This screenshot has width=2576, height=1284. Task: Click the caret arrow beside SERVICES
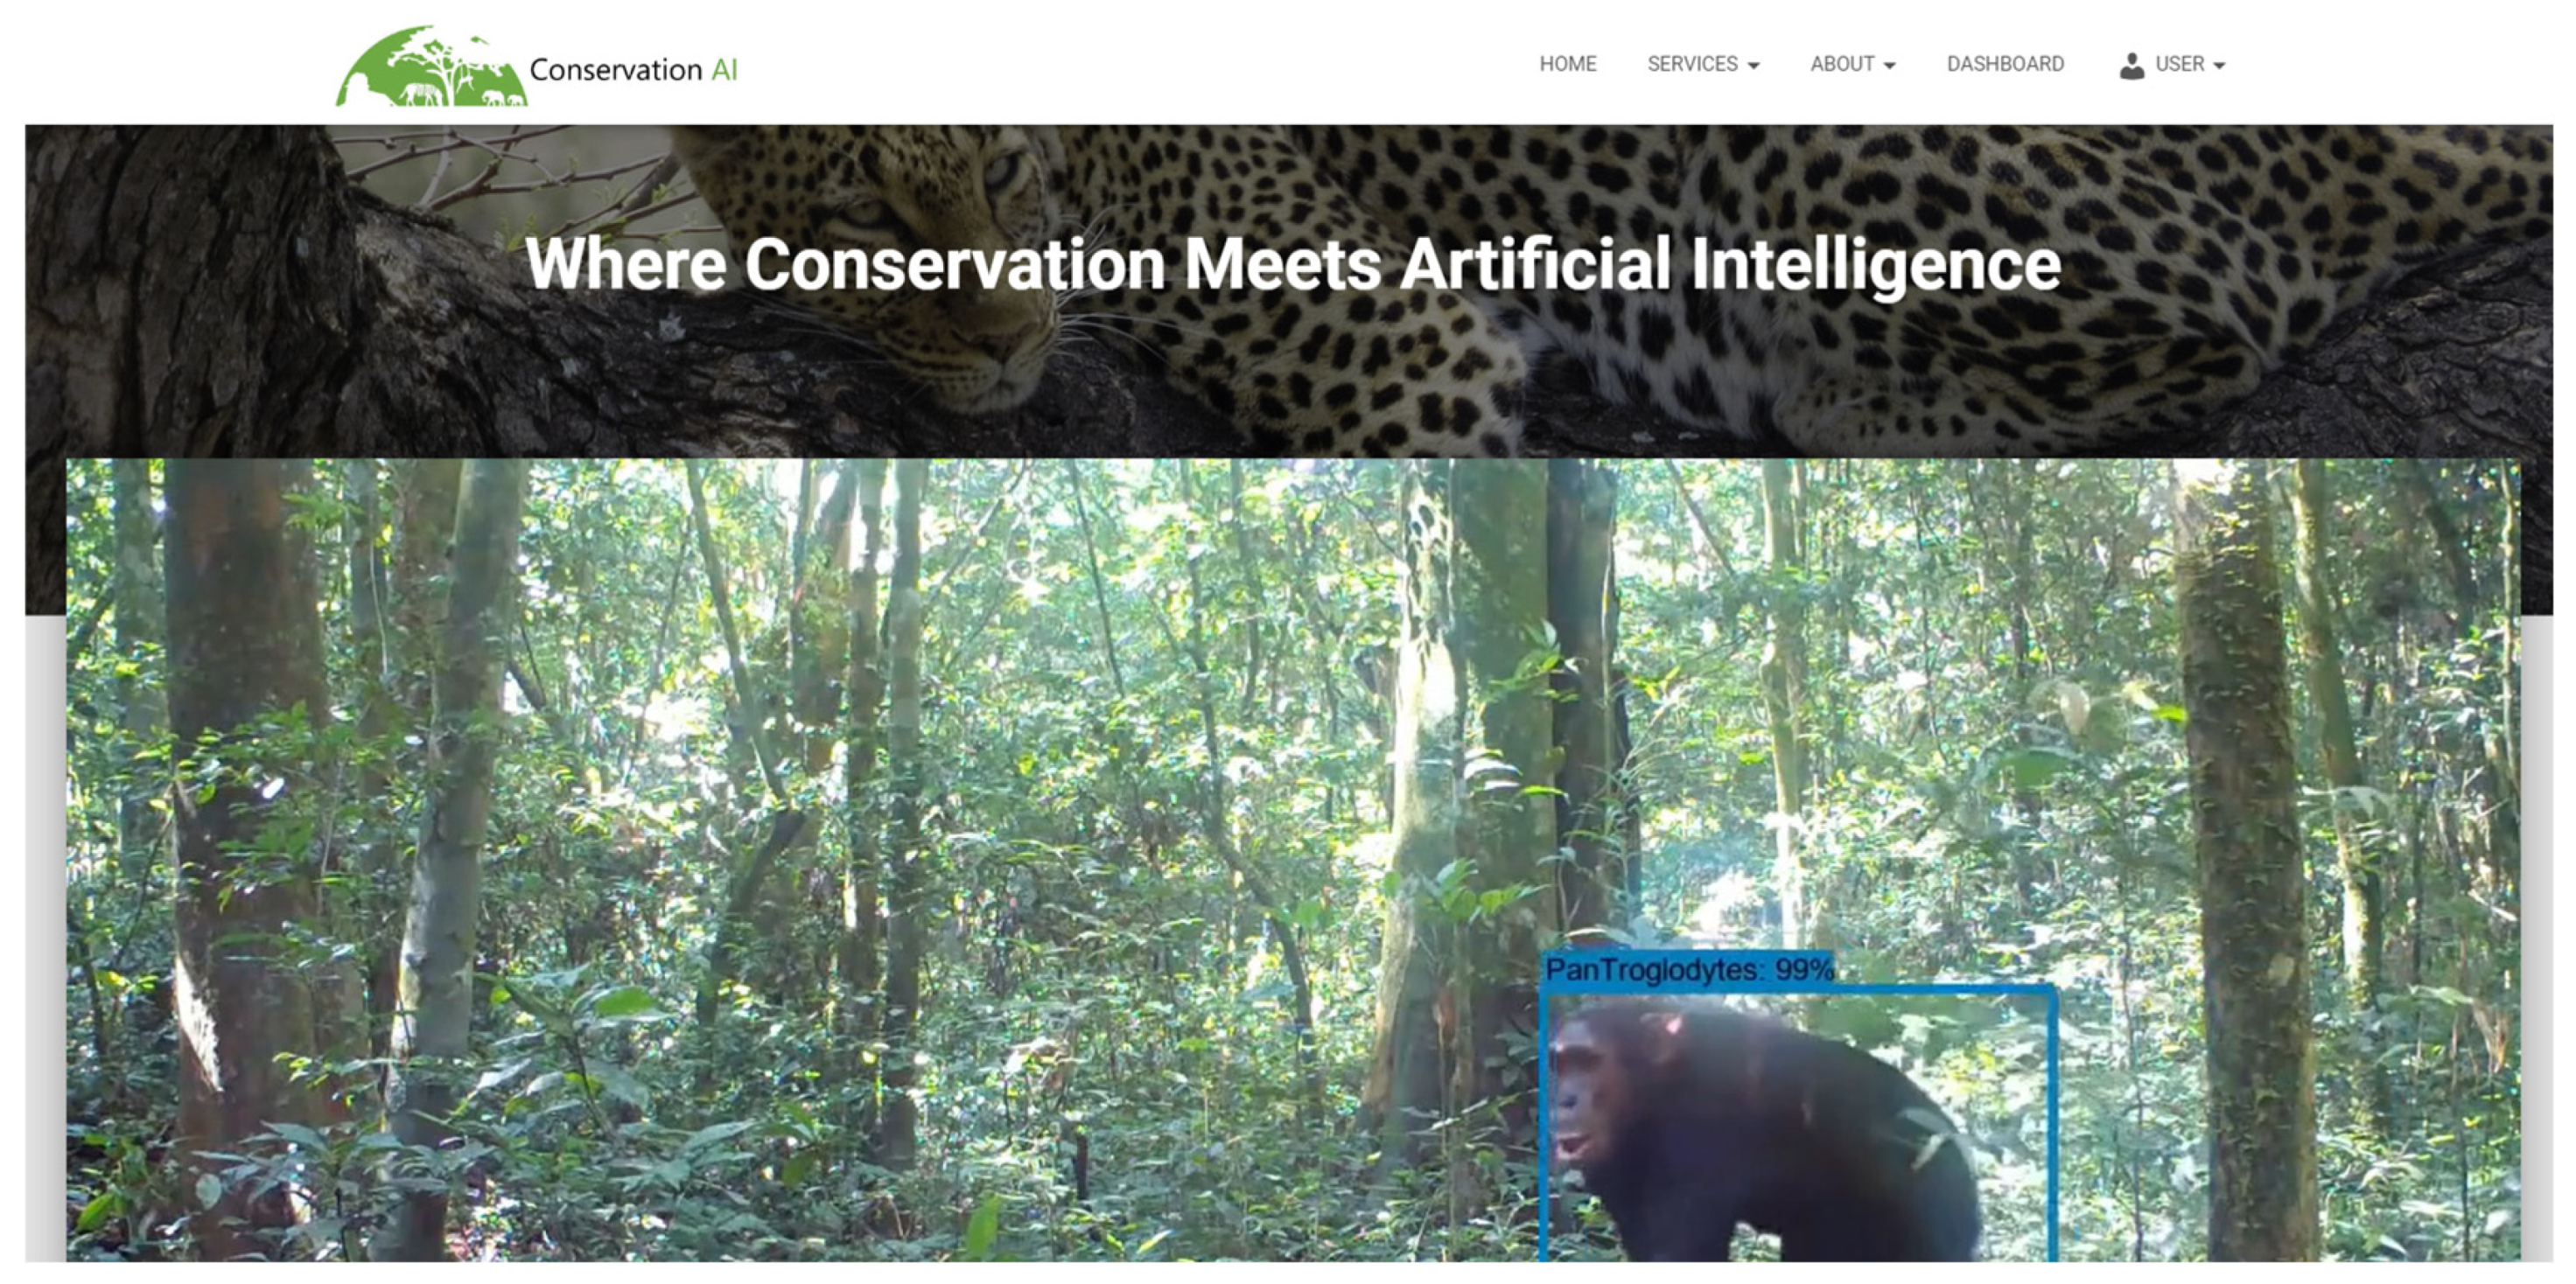[1753, 66]
